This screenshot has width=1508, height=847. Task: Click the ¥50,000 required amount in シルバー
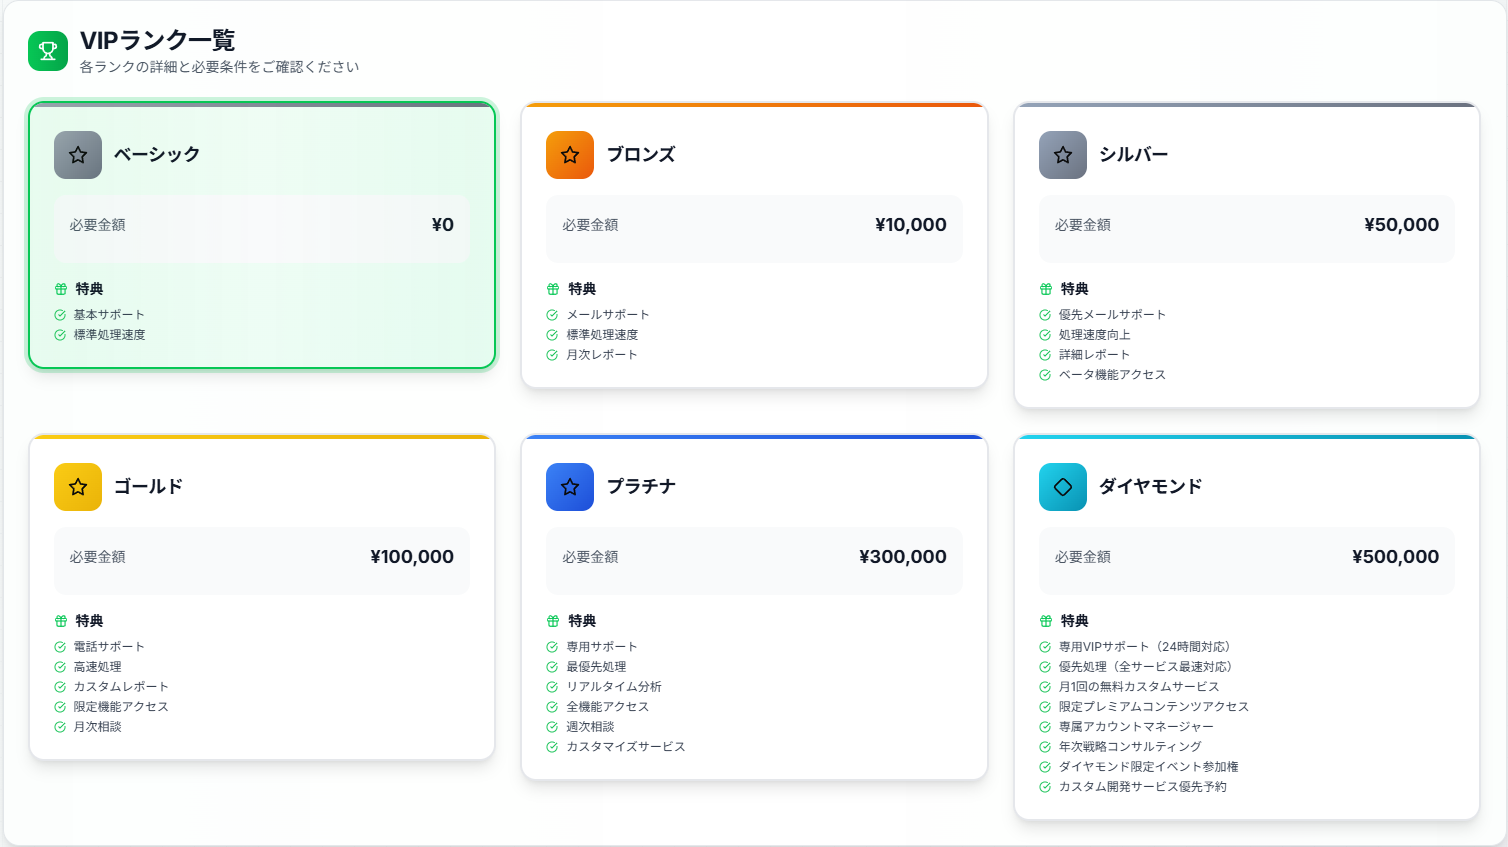[x=1401, y=225]
